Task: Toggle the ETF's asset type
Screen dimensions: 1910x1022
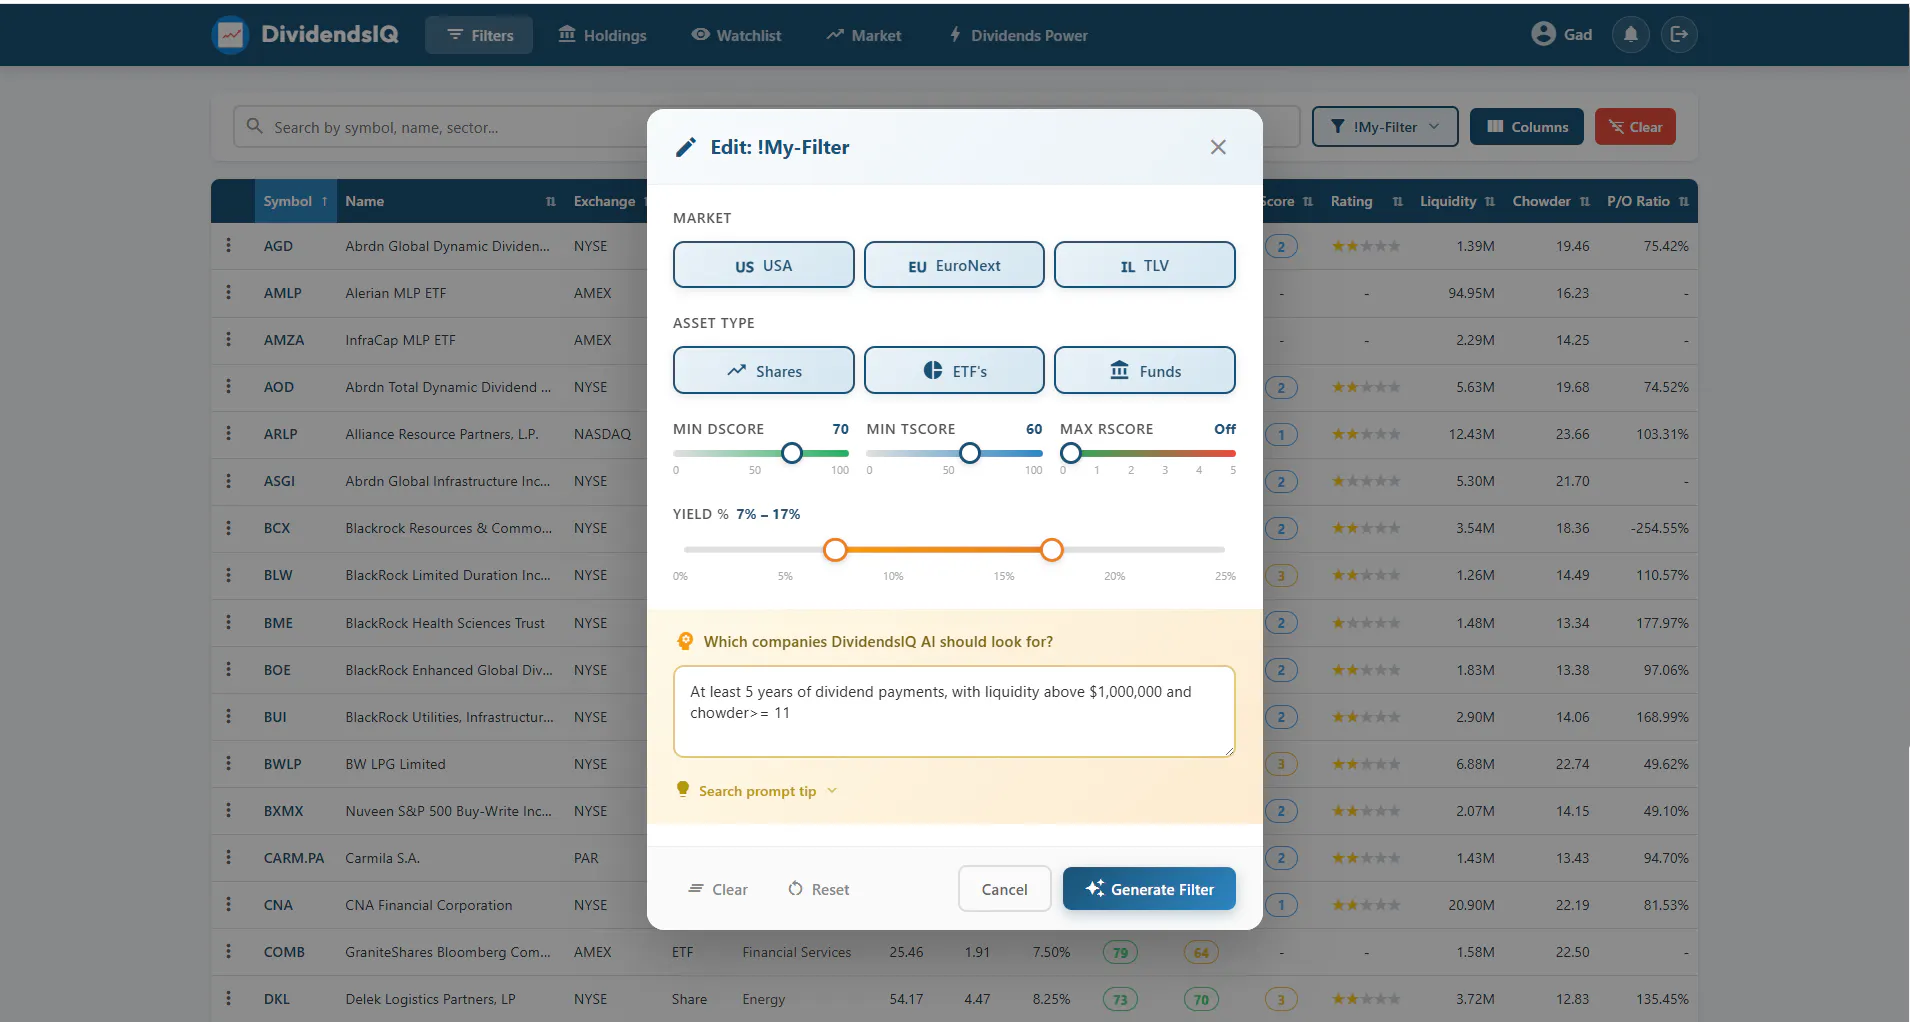Action: pyautogui.click(x=954, y=371)
